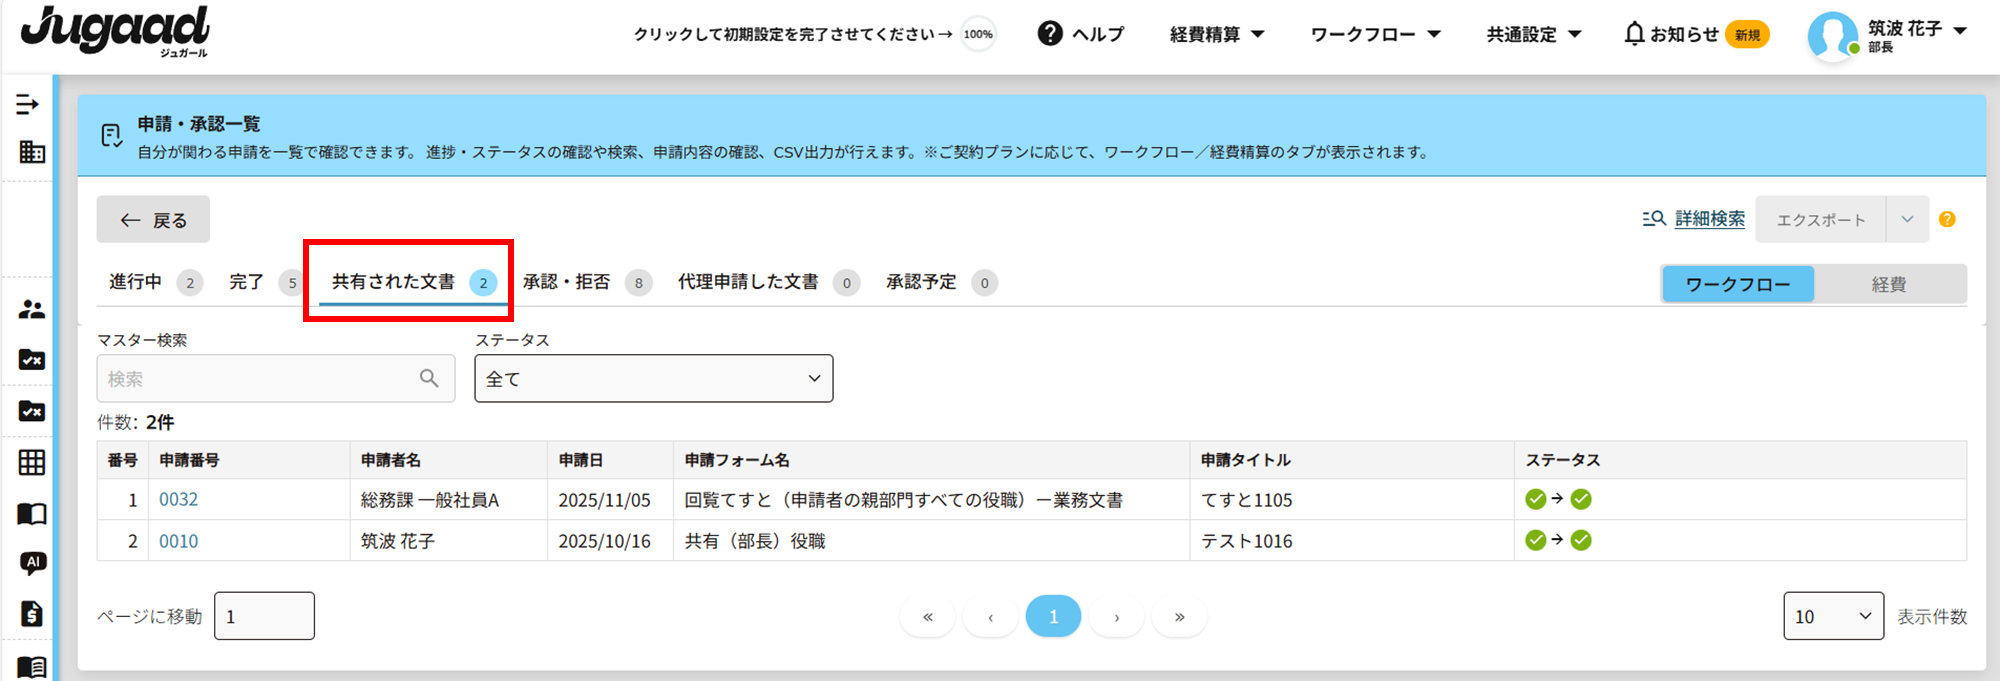
Task: Open the 表示件数 page size dropdown
Action: [x=1832, y=616]
